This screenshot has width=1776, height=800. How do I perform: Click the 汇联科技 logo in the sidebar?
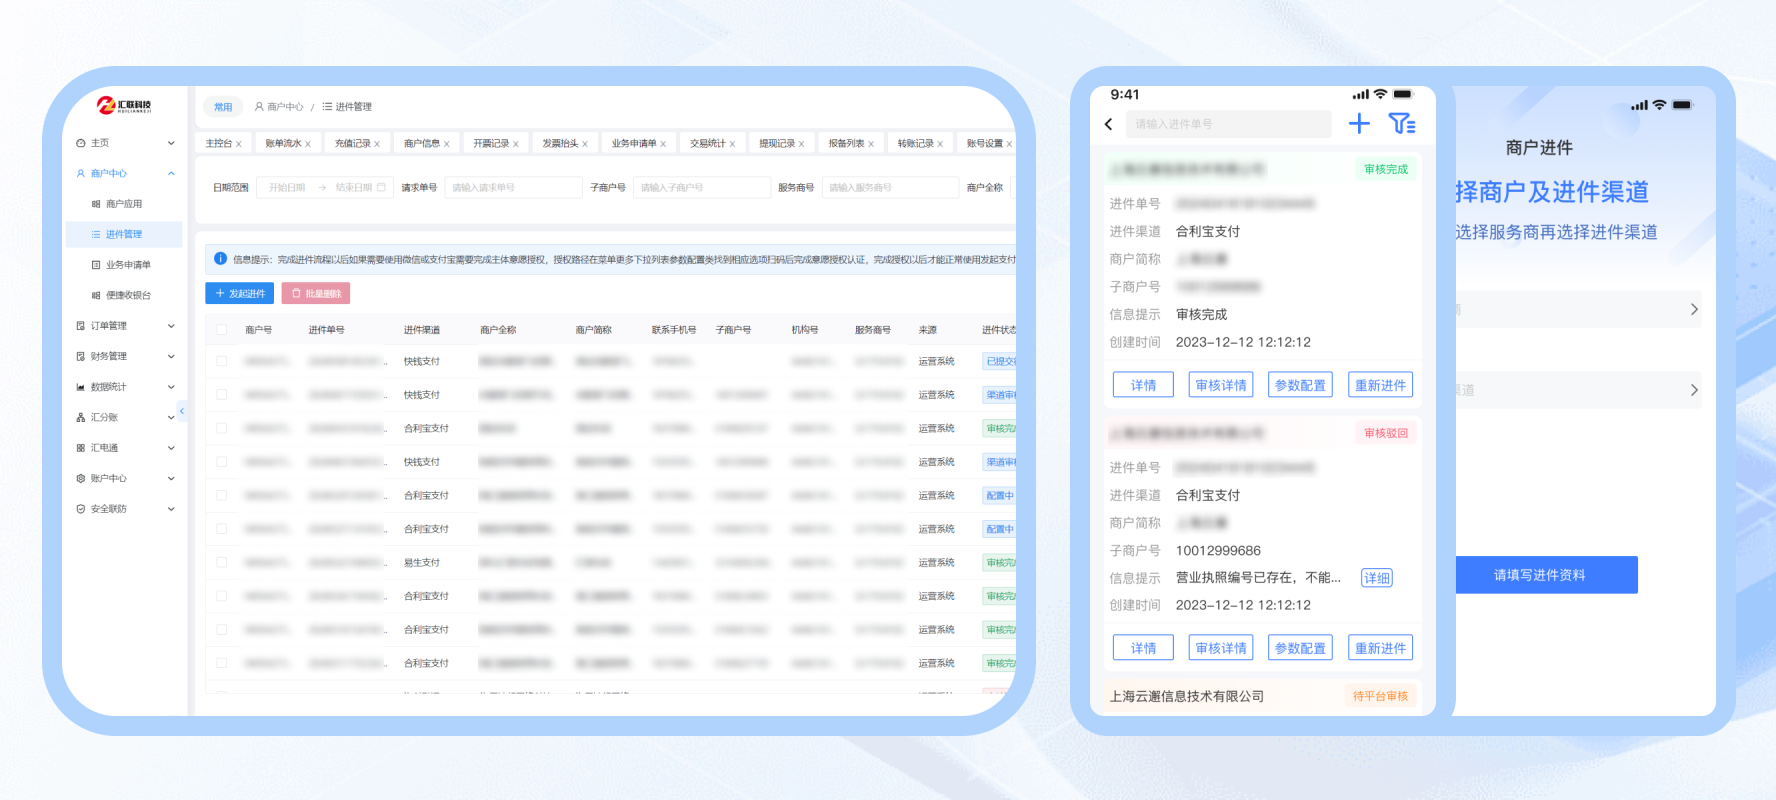point(124,105)
